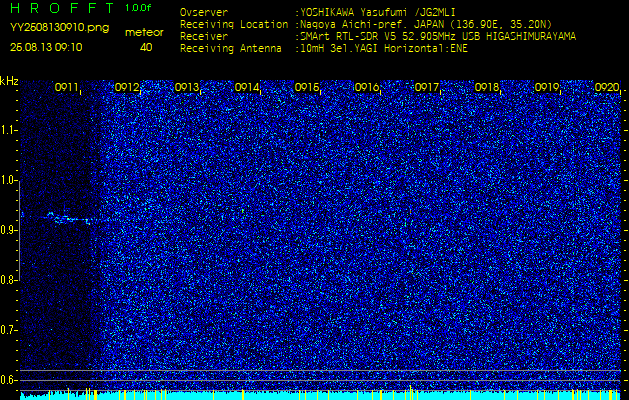Click the 0.7 frequency axis label

point(8,331)
